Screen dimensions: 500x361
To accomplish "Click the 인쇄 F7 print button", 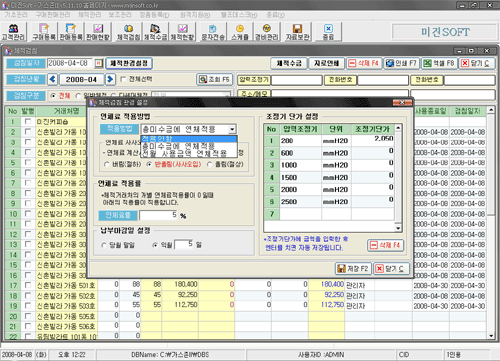I will click(x=401, y=63).
